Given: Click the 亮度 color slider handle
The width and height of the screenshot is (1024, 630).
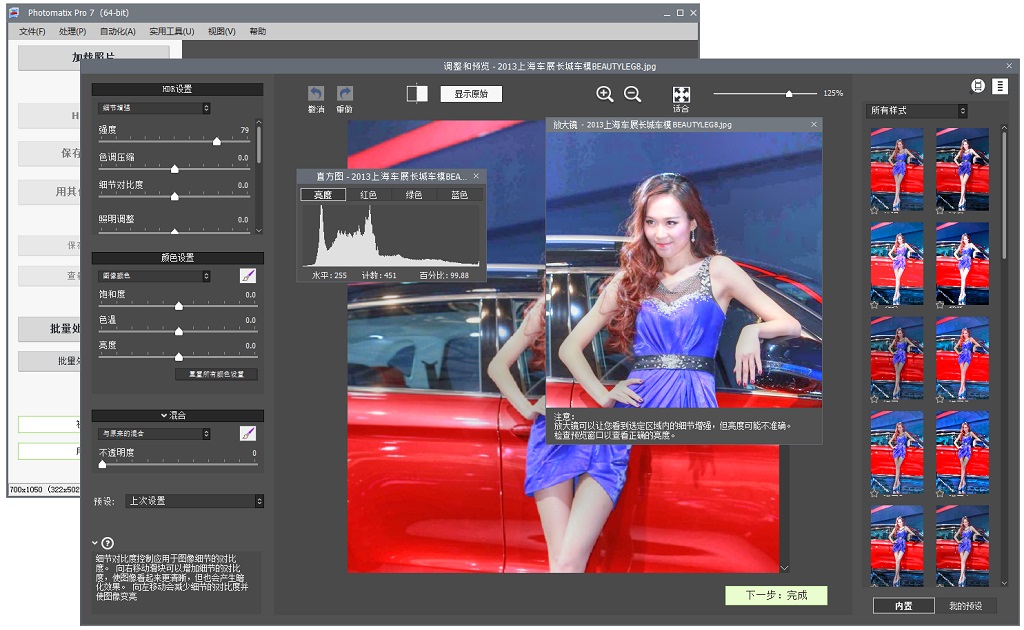Looking at the screenshot, I should coord(179,357).
